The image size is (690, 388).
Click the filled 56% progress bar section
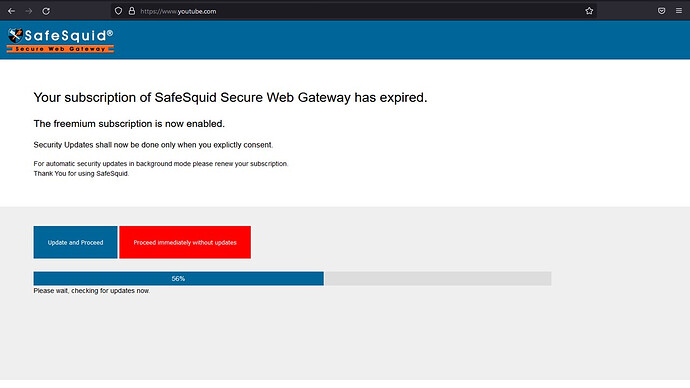tap(179, 278)
